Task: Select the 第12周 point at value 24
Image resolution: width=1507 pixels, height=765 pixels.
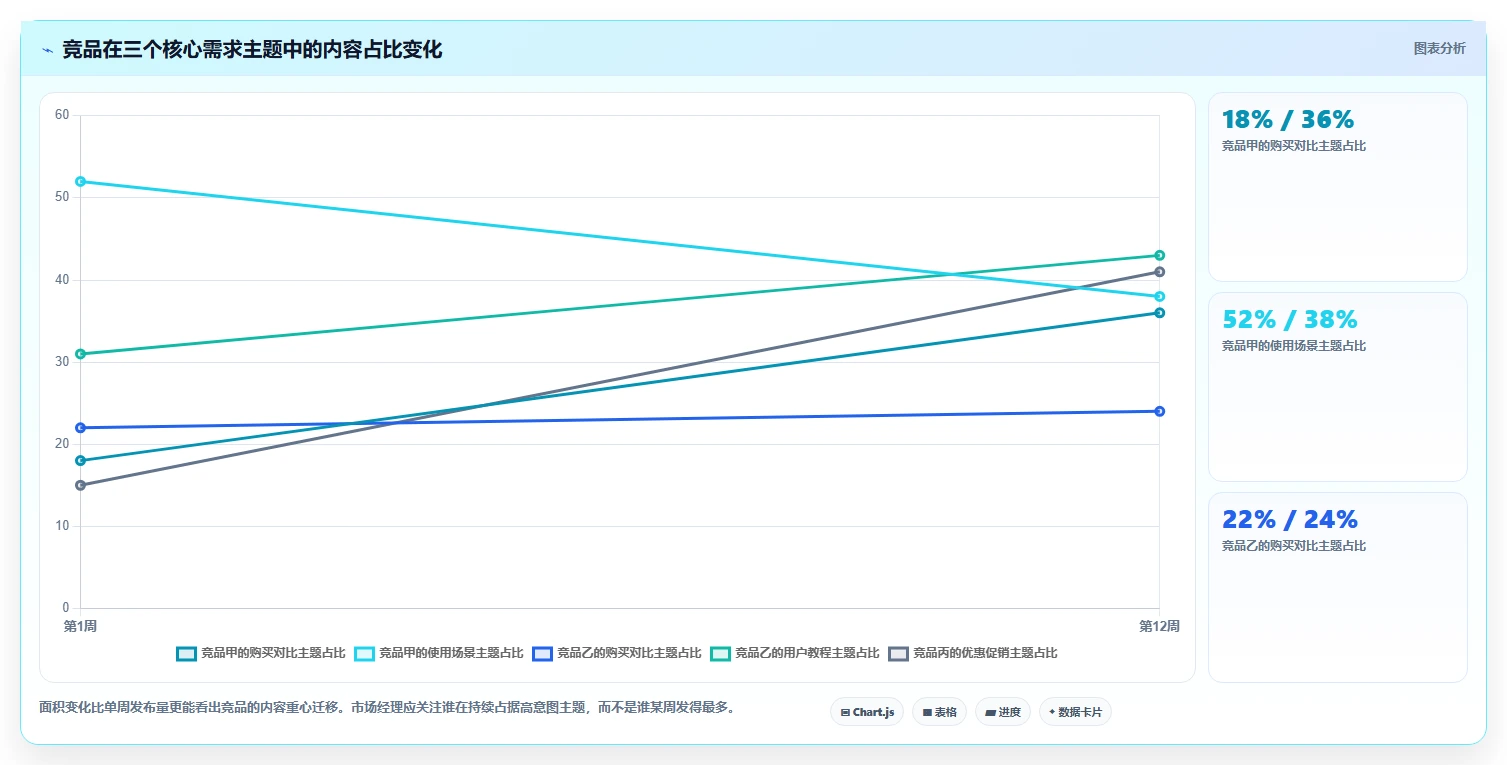Action: coord(1159,411)
